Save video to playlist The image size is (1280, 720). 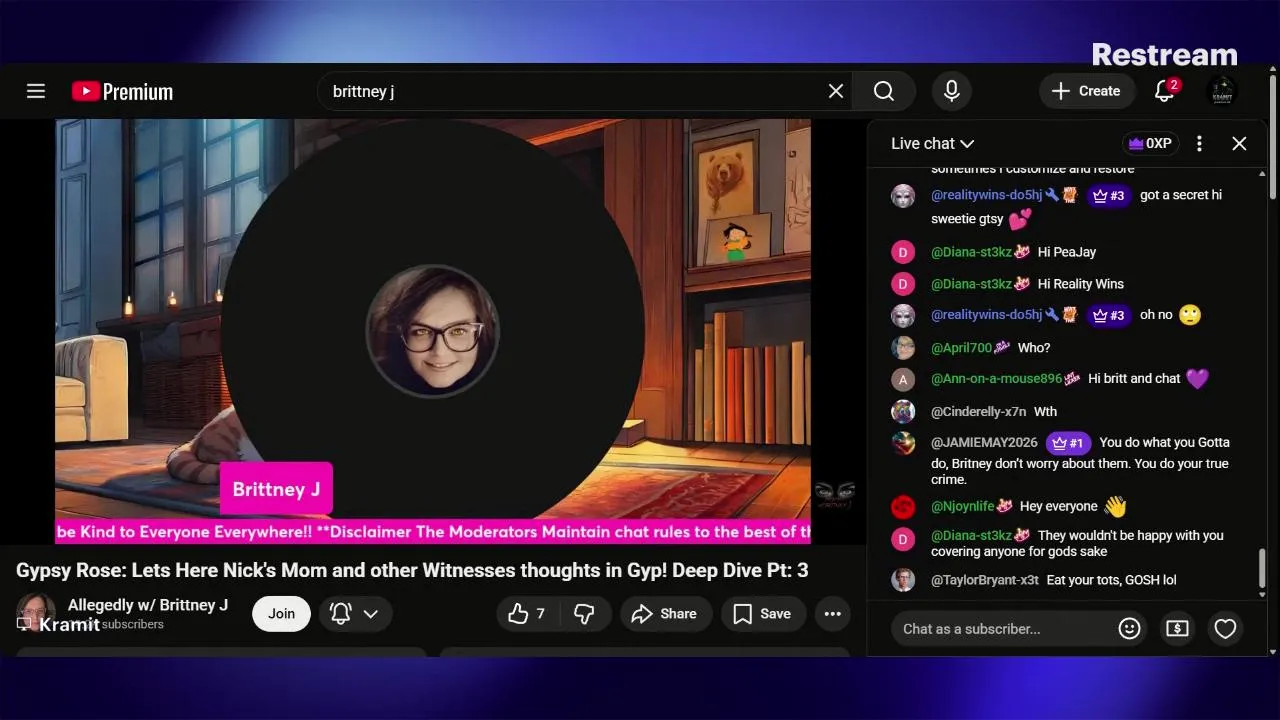[762, 614]
